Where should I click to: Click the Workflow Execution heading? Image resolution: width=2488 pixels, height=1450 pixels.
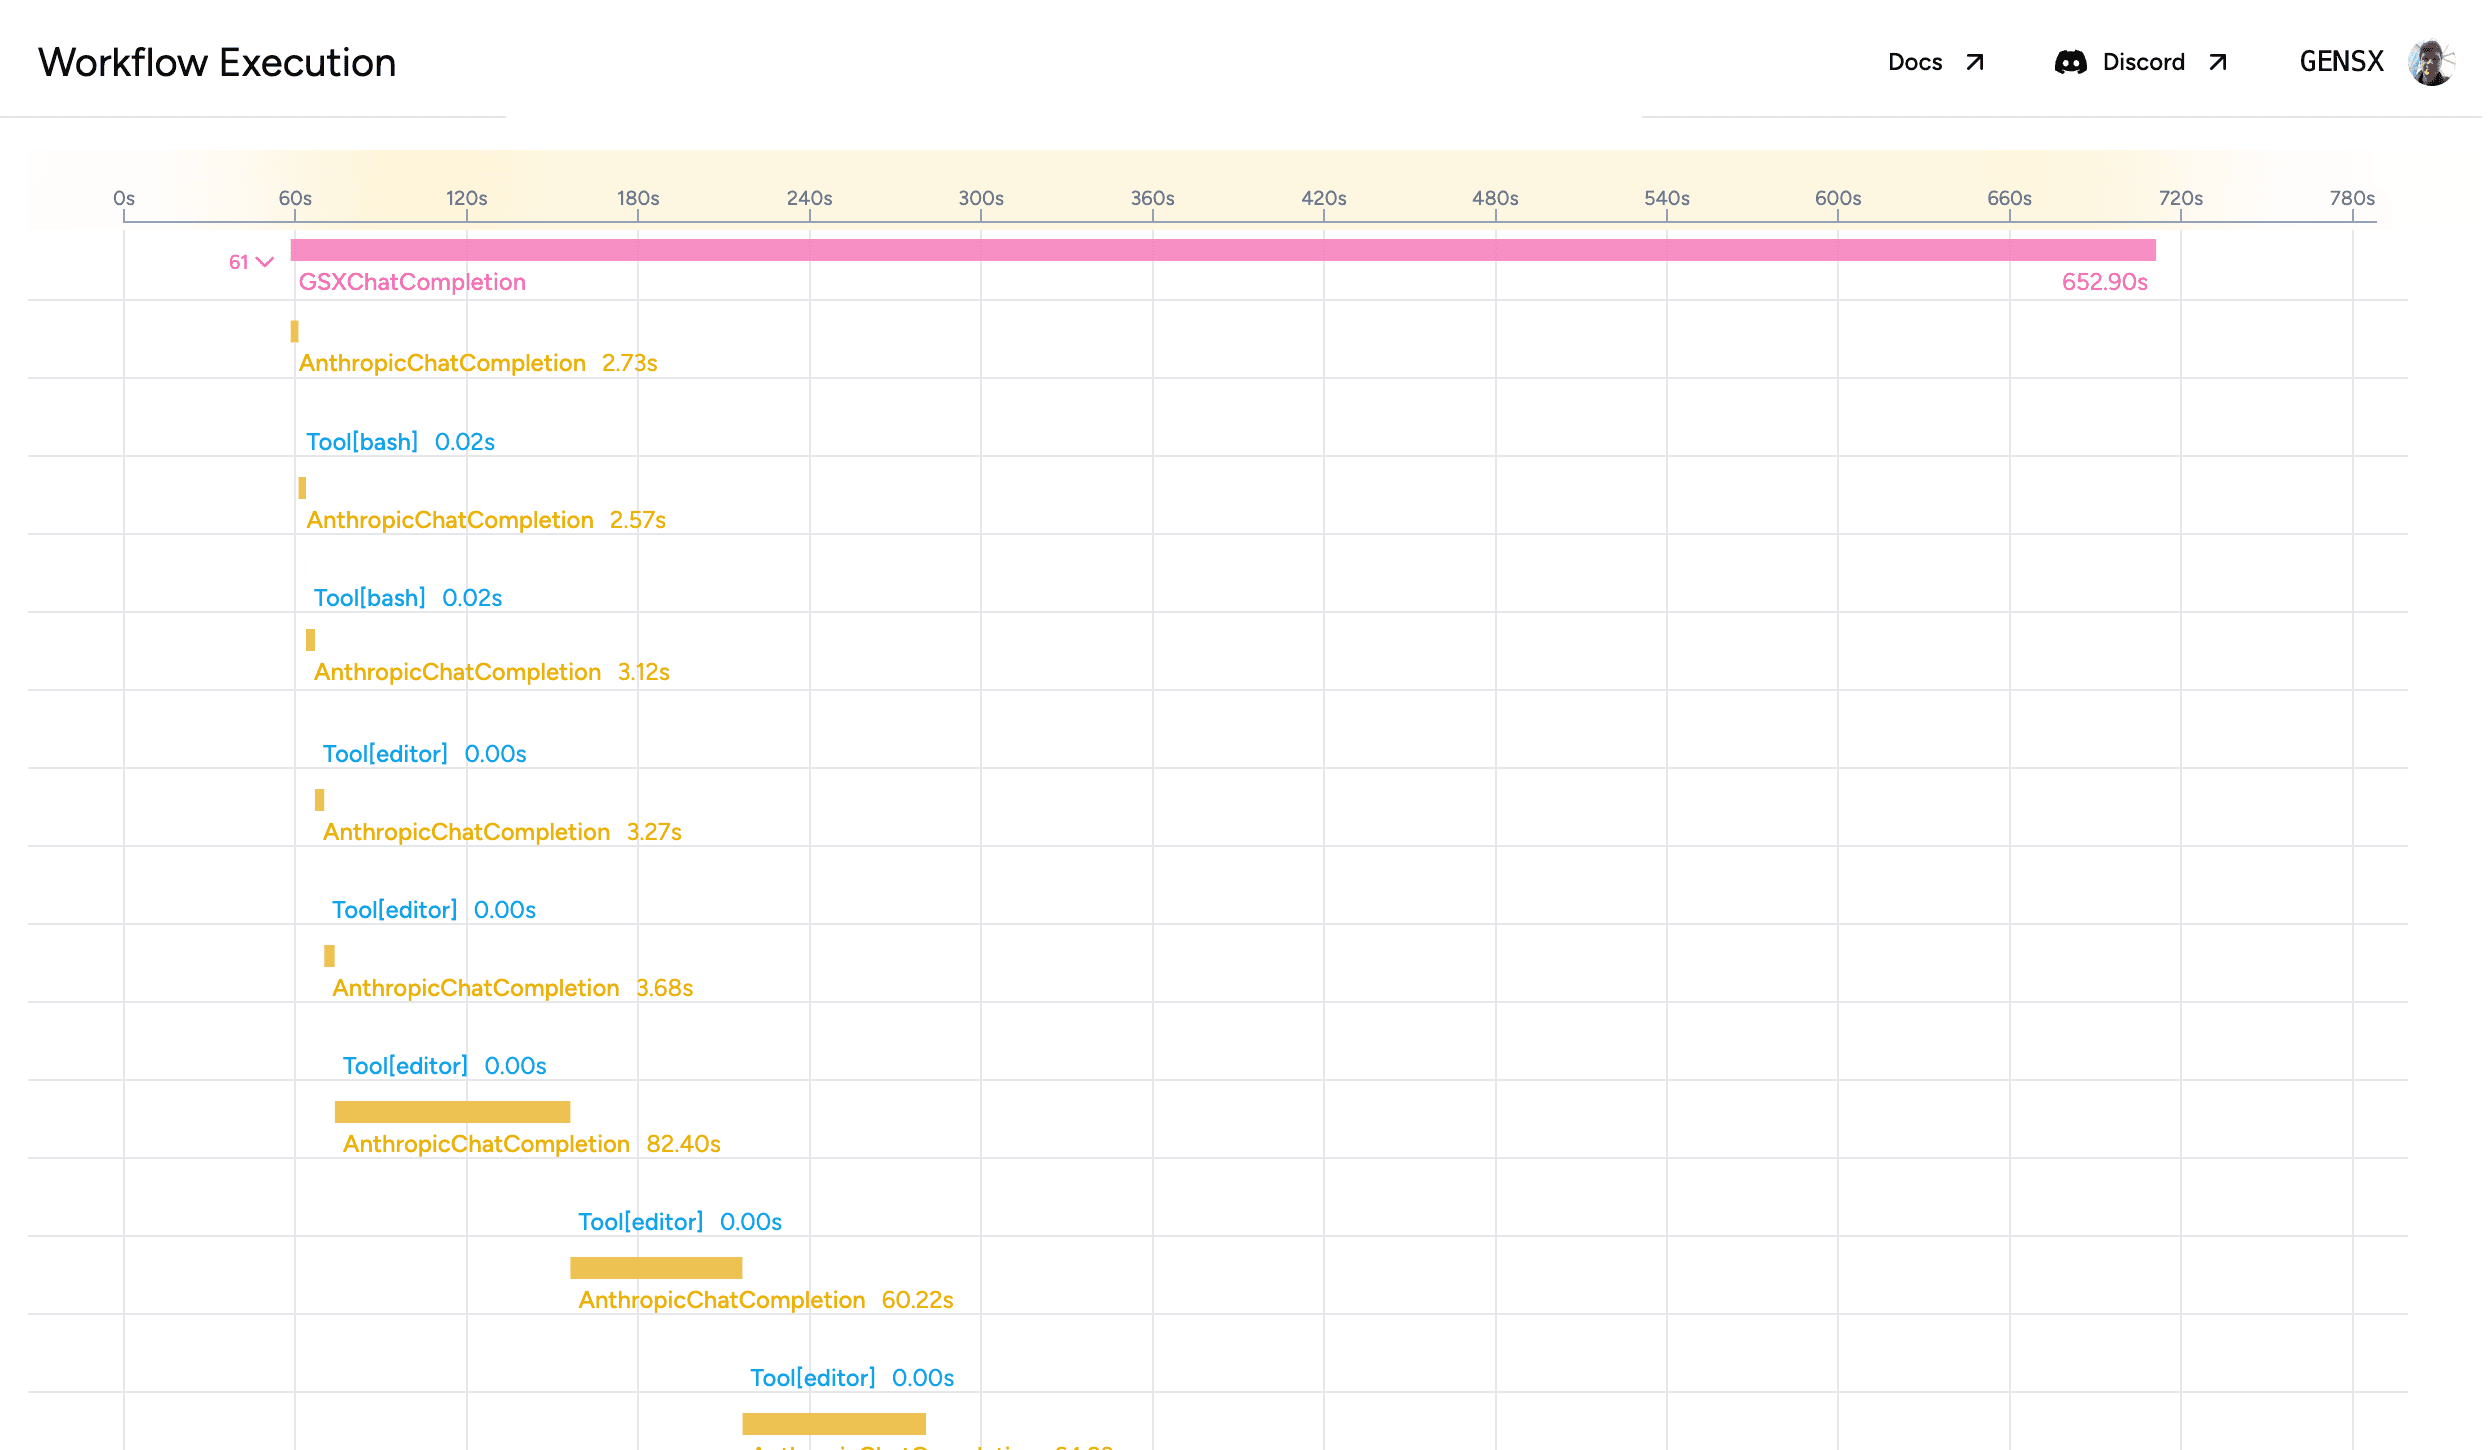click(217, 62)
